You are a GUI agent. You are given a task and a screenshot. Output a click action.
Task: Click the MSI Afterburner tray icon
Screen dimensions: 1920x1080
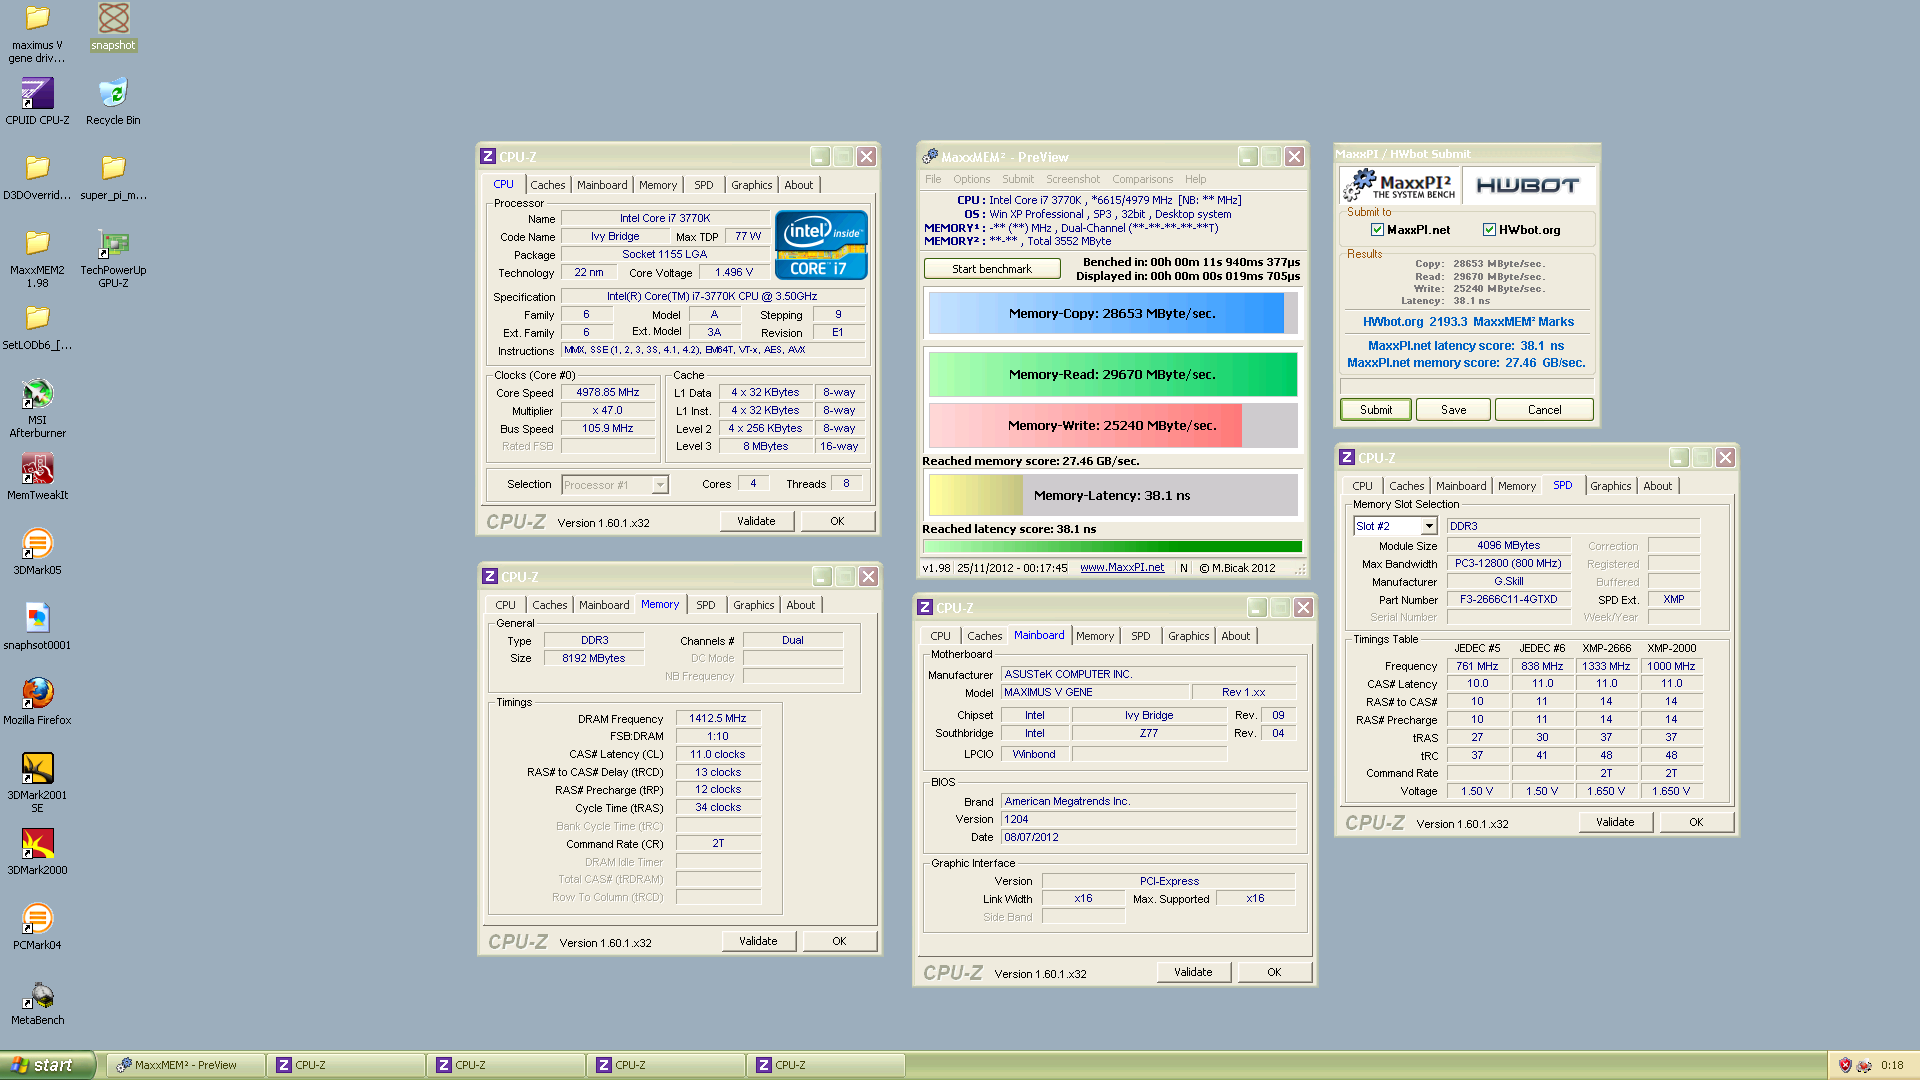click(1864, 1065)
